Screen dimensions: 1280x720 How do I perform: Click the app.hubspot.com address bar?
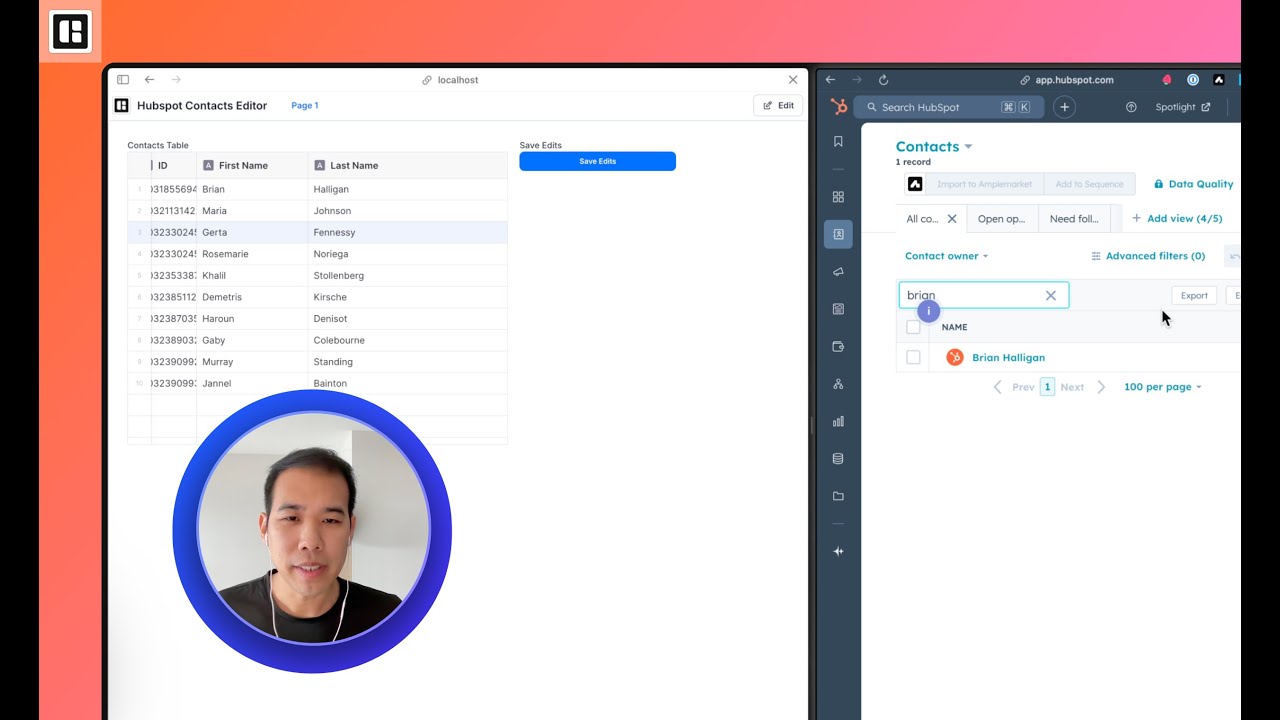tap(1067, 80)
